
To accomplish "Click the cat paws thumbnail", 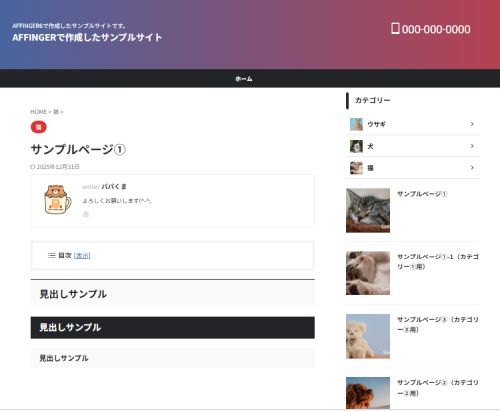I will [x=368, y=273].
